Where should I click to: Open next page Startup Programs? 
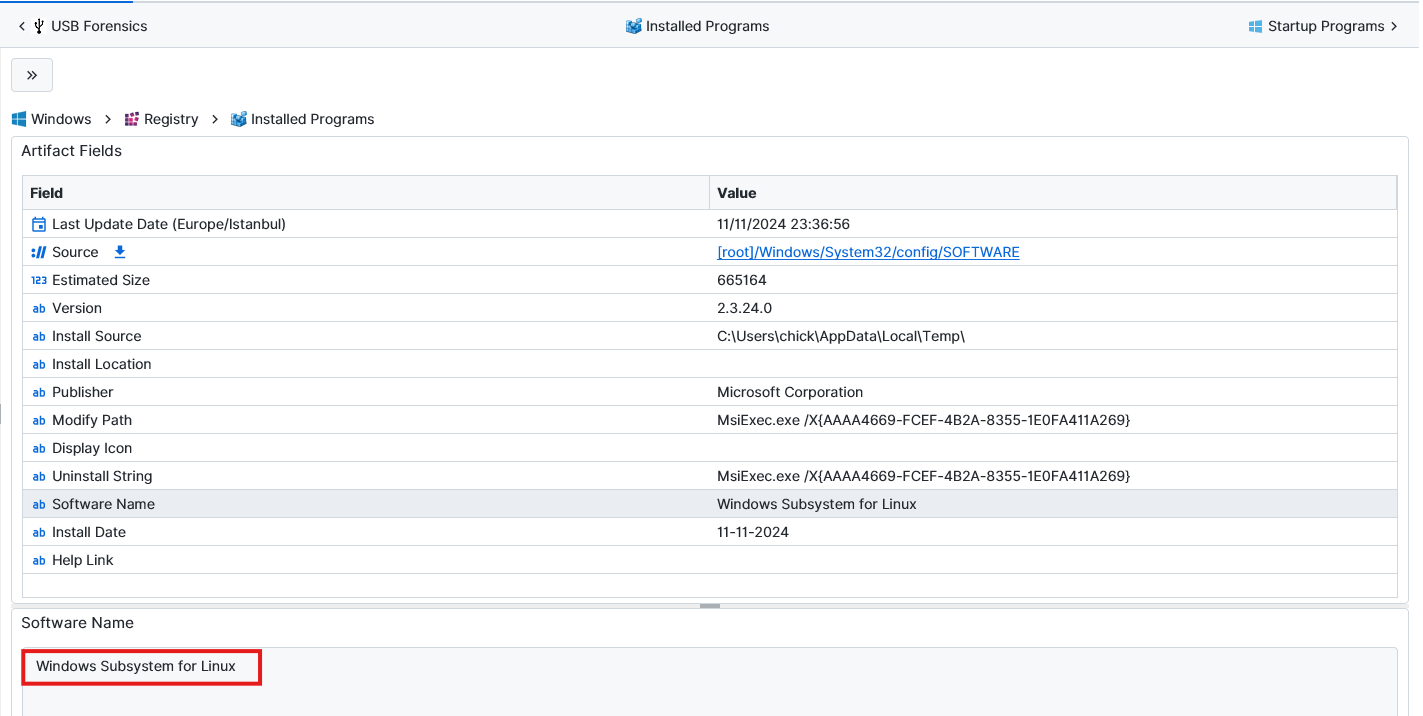click(1323, 26)
